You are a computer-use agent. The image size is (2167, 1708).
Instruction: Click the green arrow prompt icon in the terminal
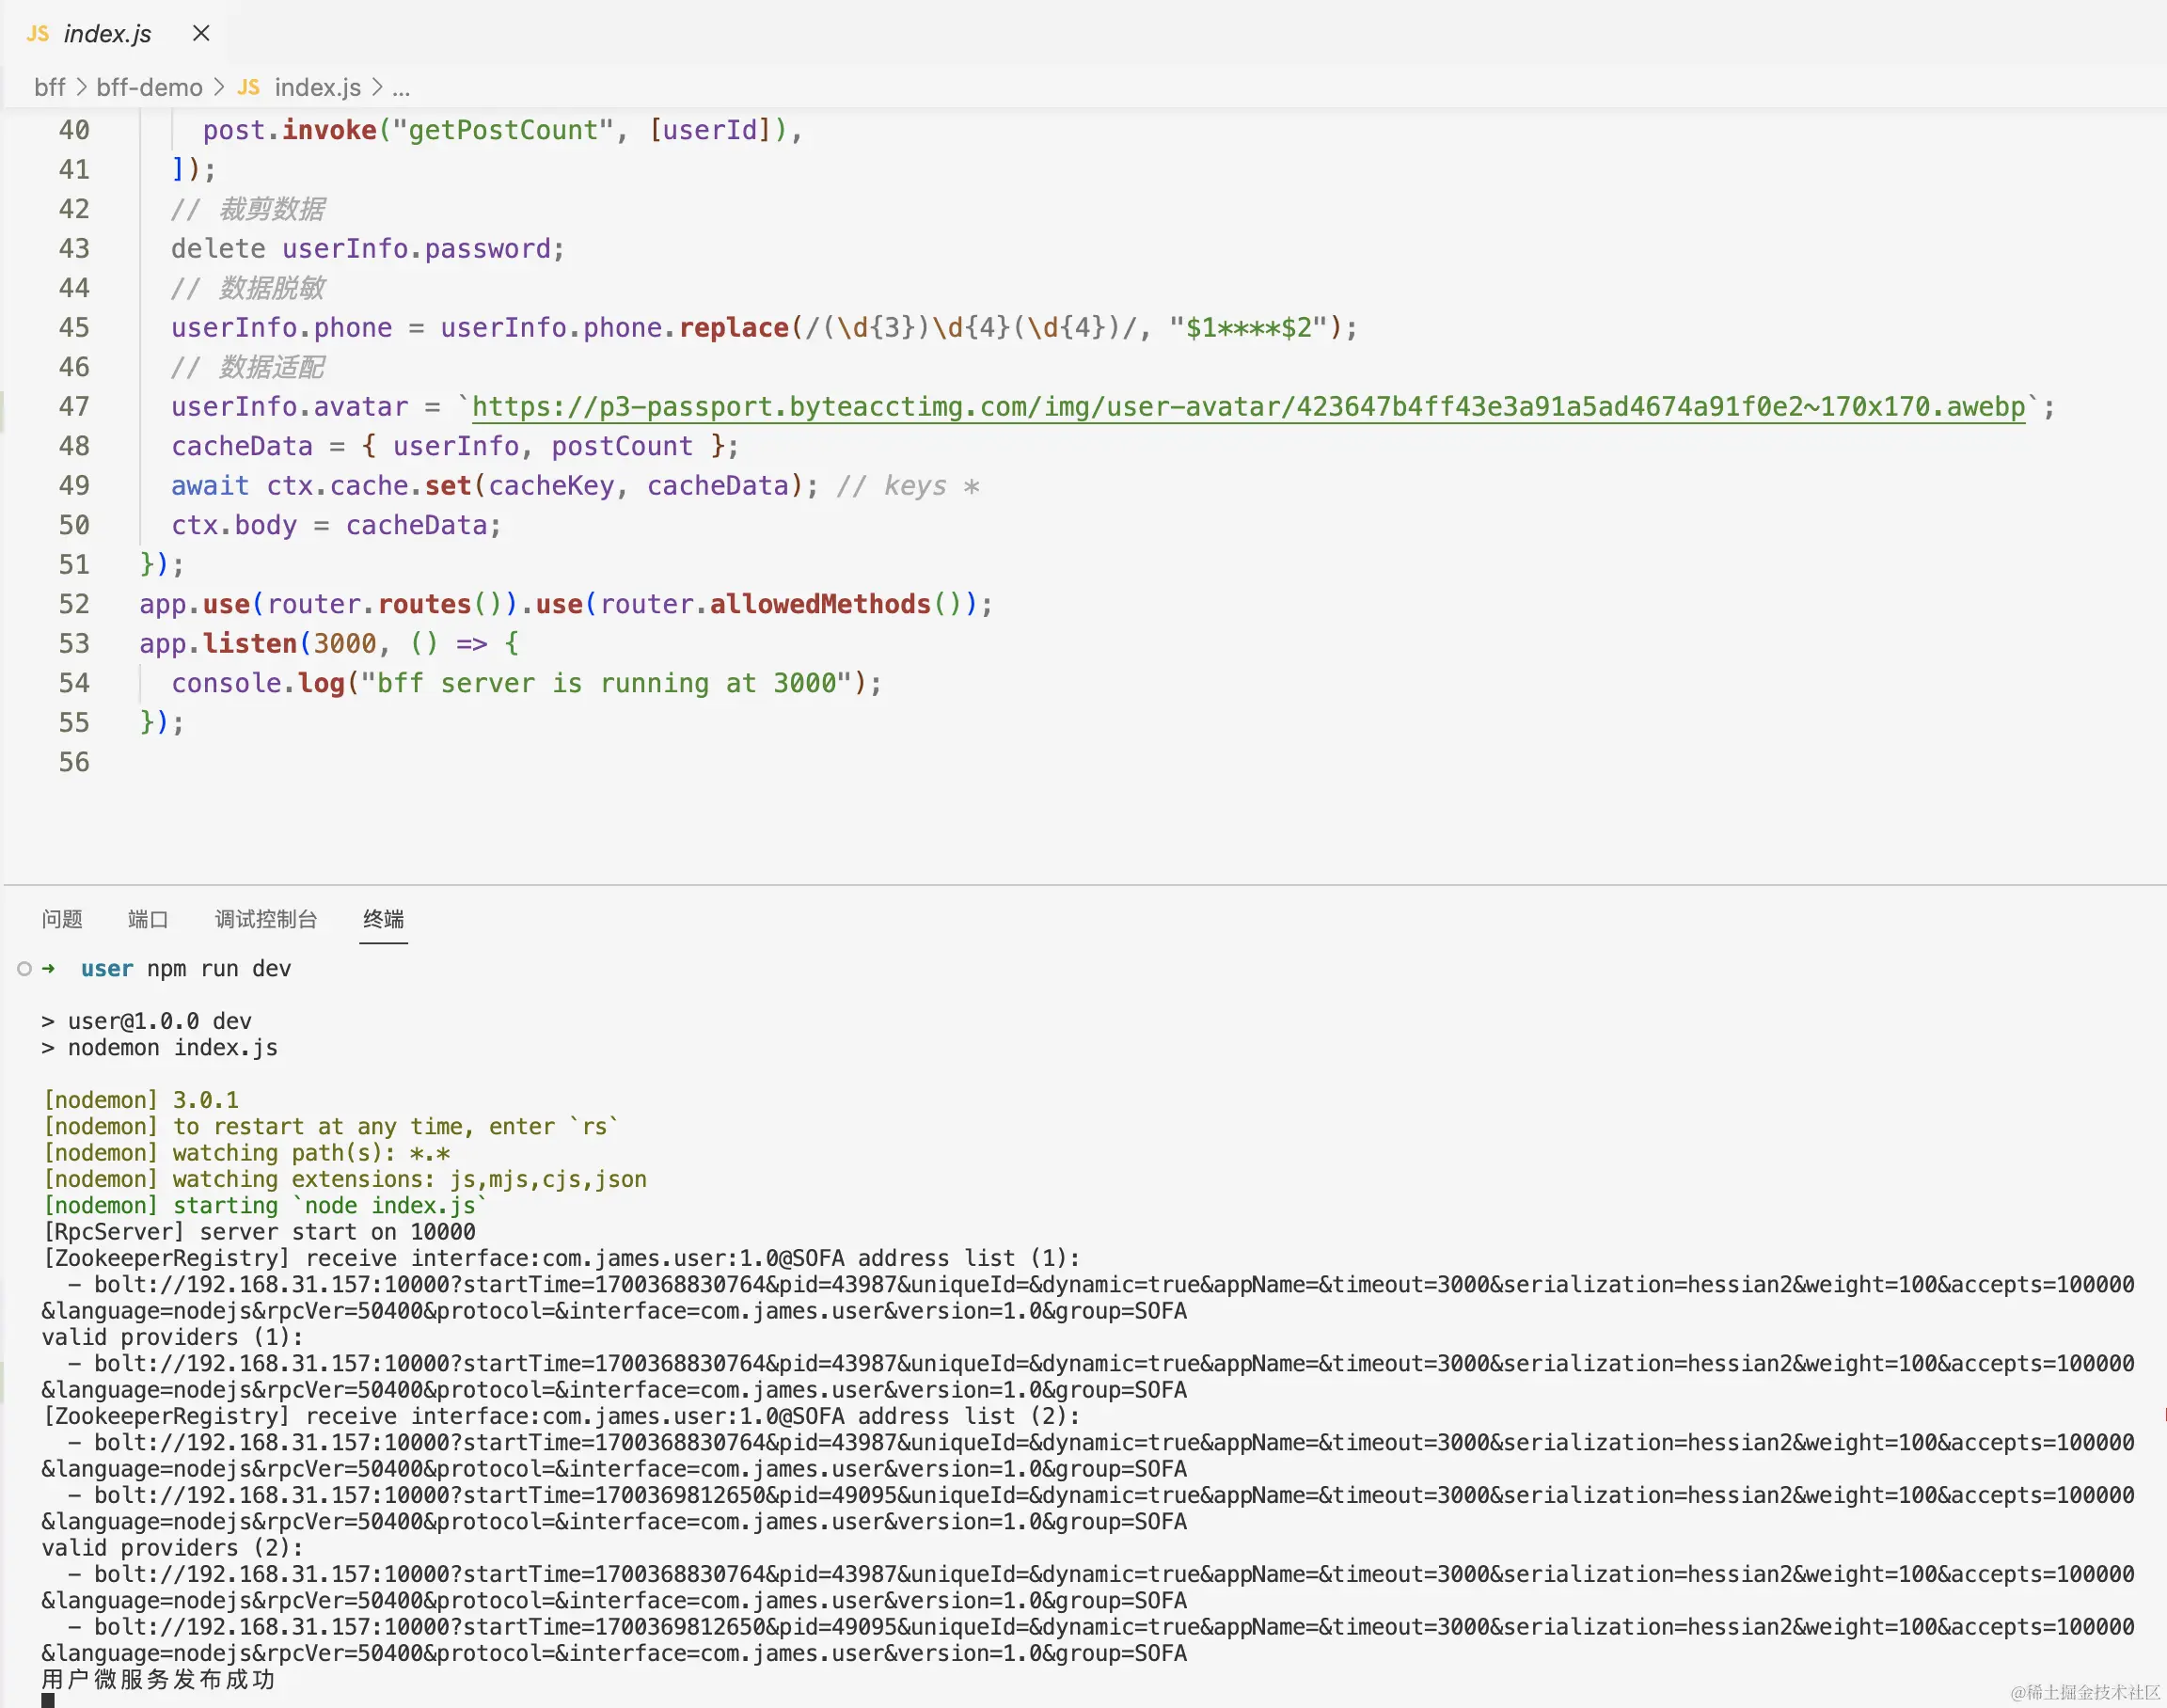[49, 967]
